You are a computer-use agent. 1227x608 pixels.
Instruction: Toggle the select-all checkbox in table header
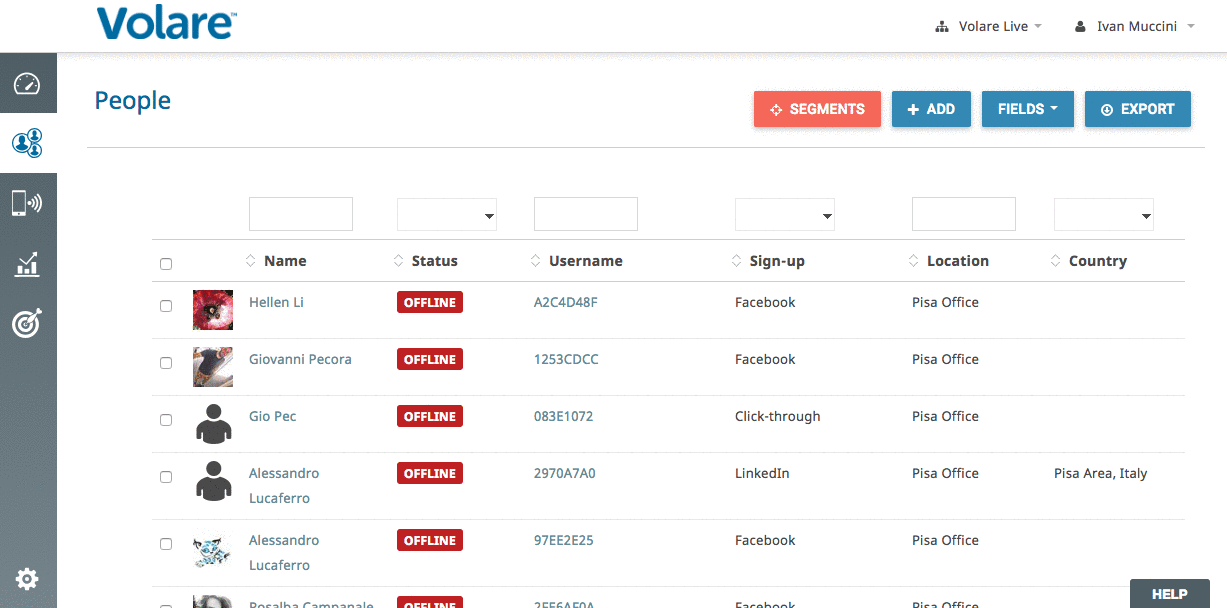(166, 264)
